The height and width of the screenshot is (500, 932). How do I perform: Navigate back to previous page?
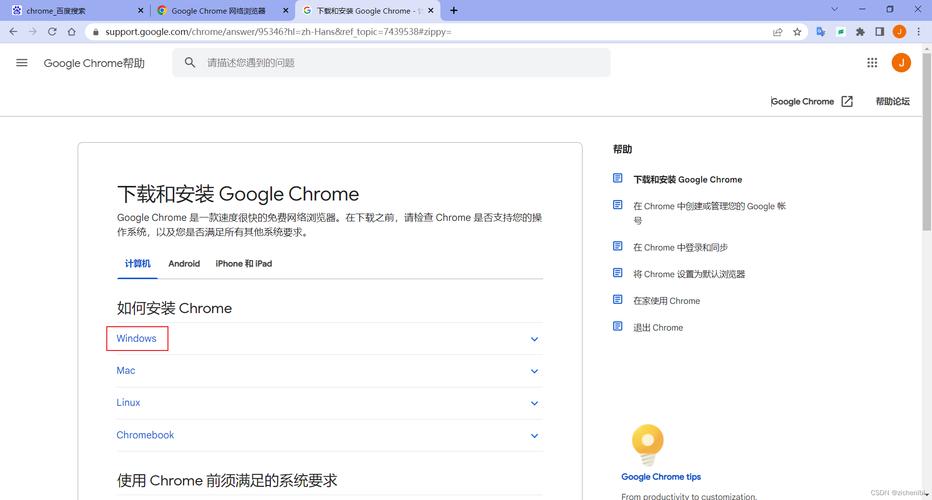(13, 32)
